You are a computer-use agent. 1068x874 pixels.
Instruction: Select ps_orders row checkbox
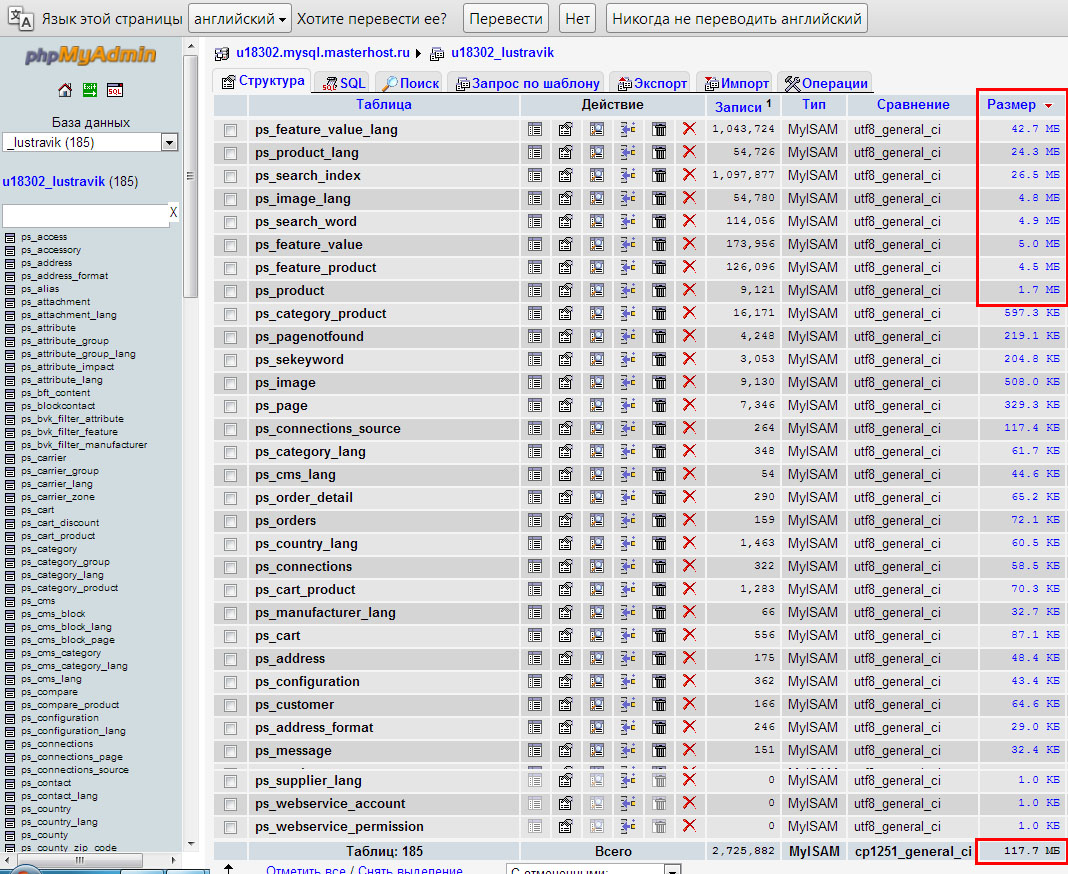230,522
